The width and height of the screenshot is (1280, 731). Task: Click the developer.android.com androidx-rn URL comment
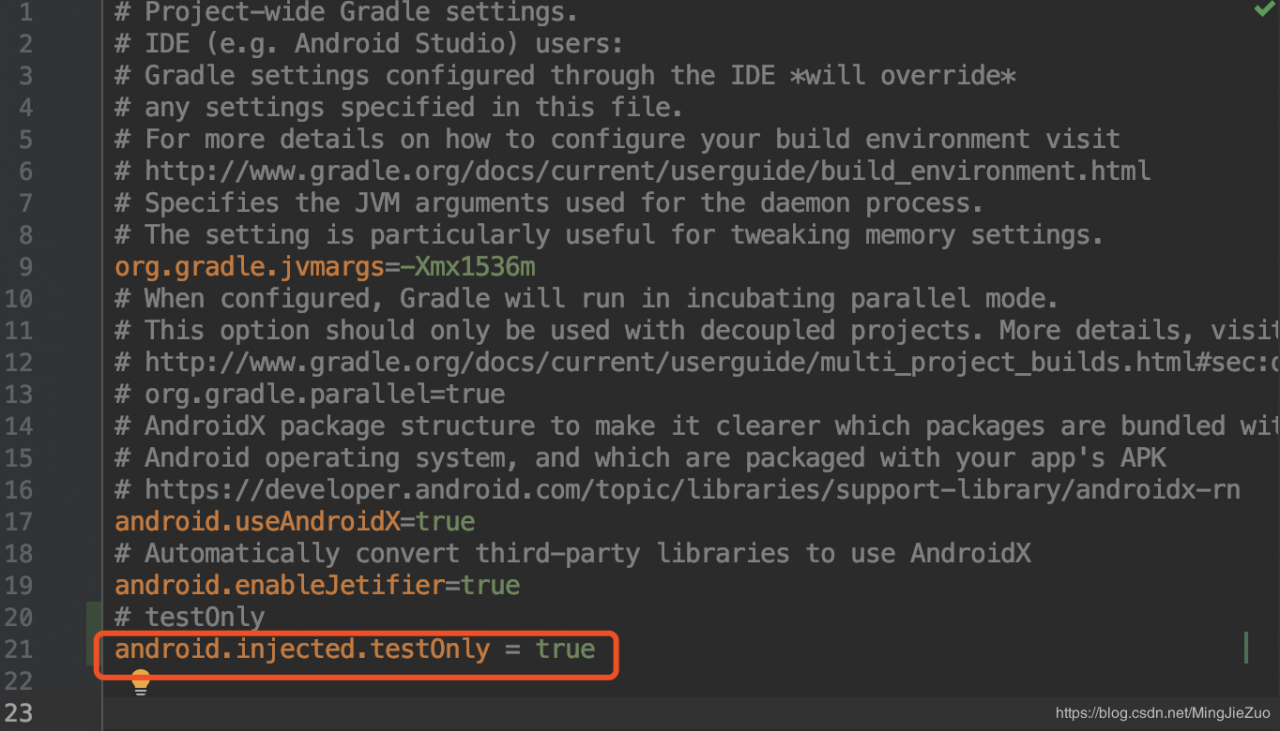coord(678,489)
